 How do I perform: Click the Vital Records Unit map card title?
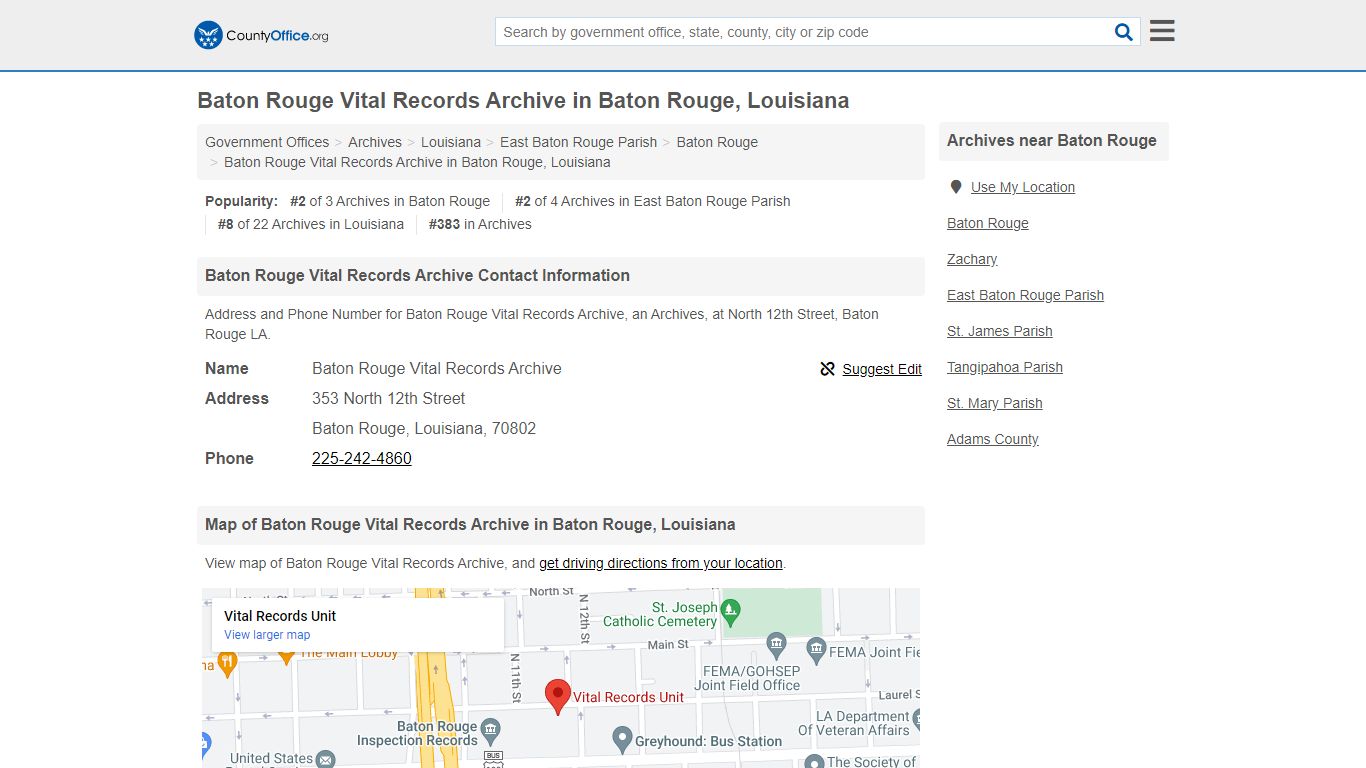tap(280, 616)
